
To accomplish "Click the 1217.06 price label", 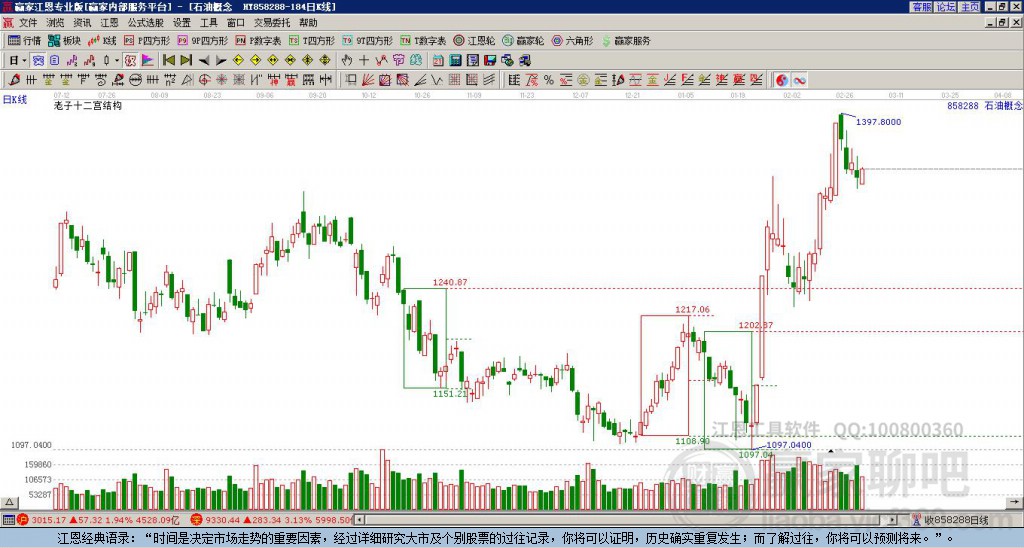I will click(x=692, y=310).
